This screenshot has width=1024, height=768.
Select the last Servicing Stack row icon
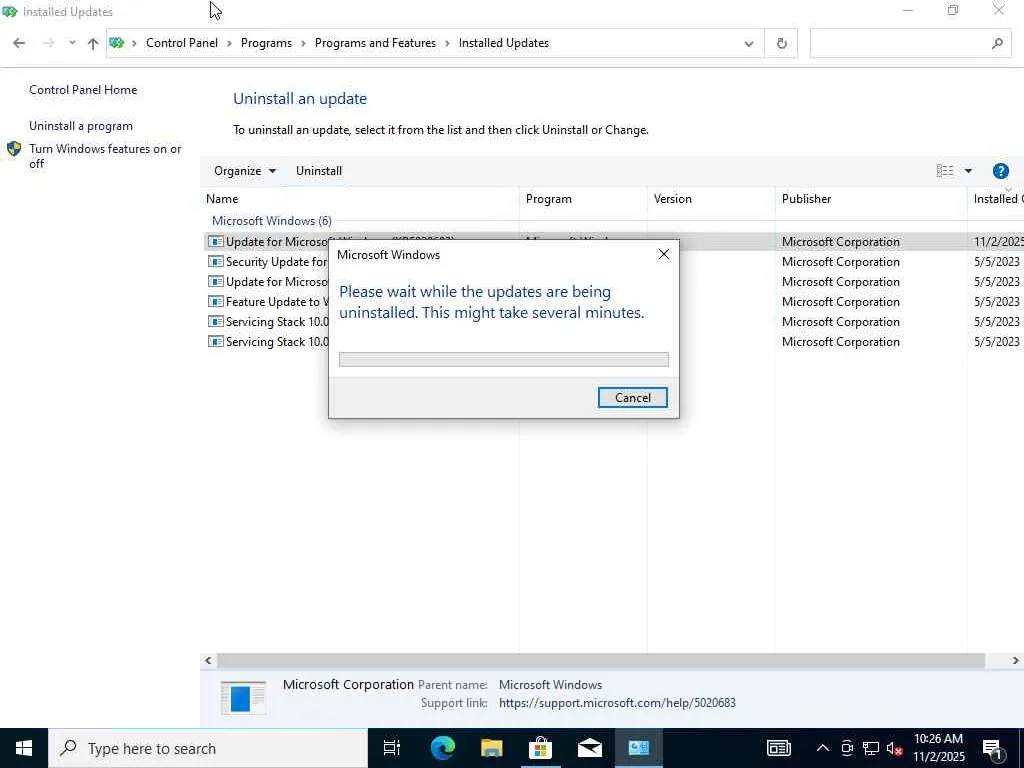coord(216,342)
